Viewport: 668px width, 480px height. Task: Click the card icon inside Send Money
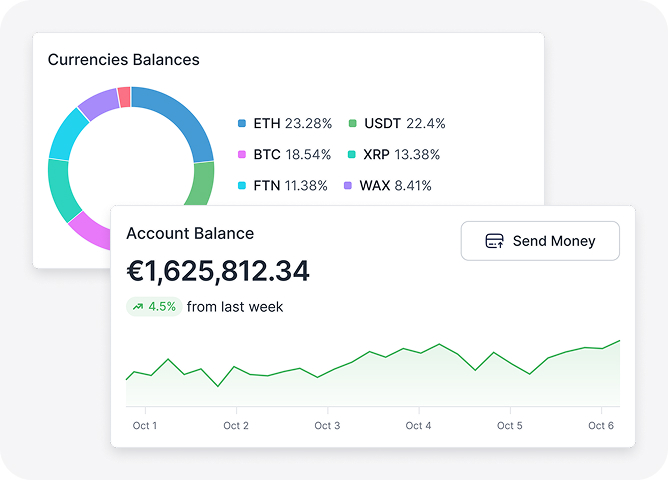[x=493, y=241]
